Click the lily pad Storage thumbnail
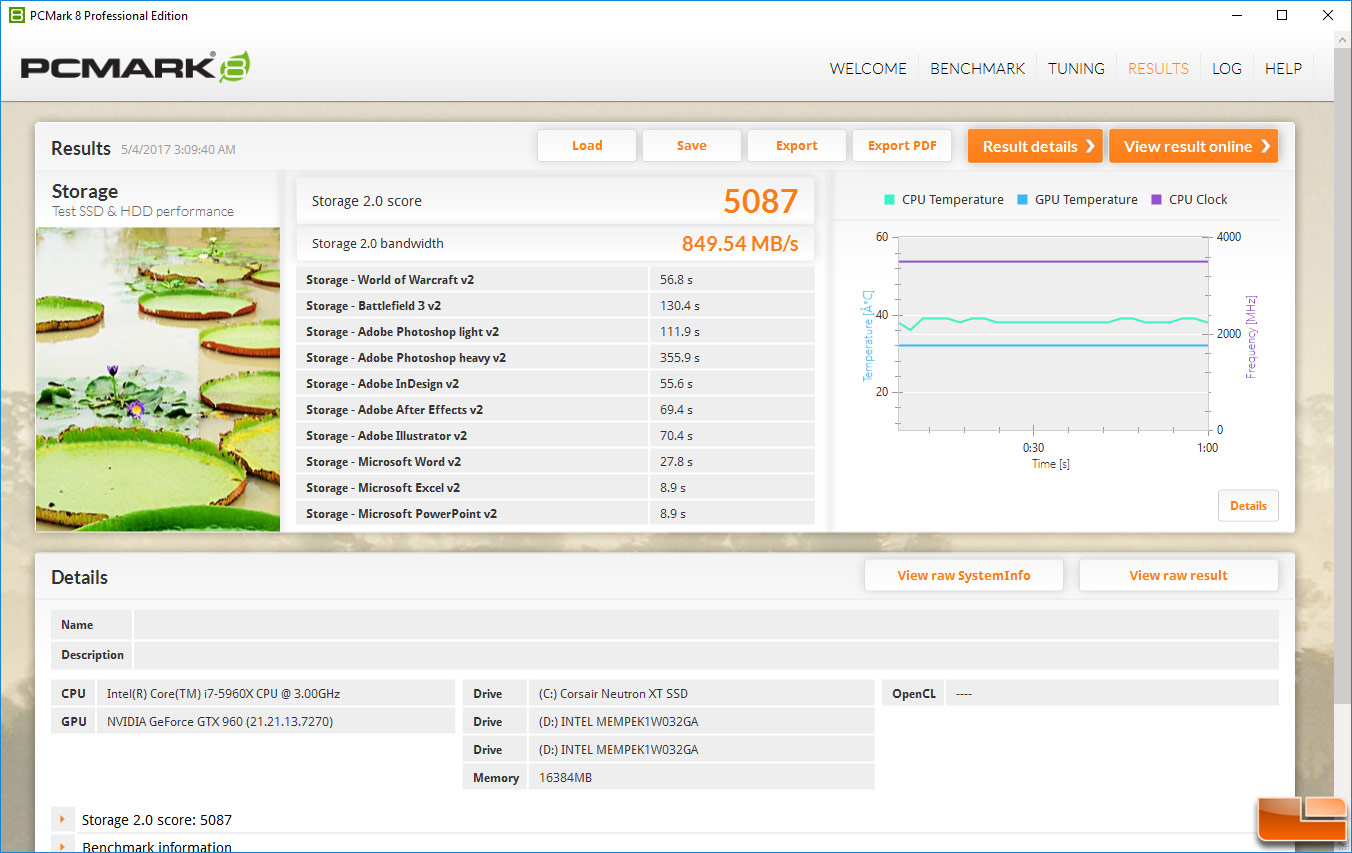 158,379
